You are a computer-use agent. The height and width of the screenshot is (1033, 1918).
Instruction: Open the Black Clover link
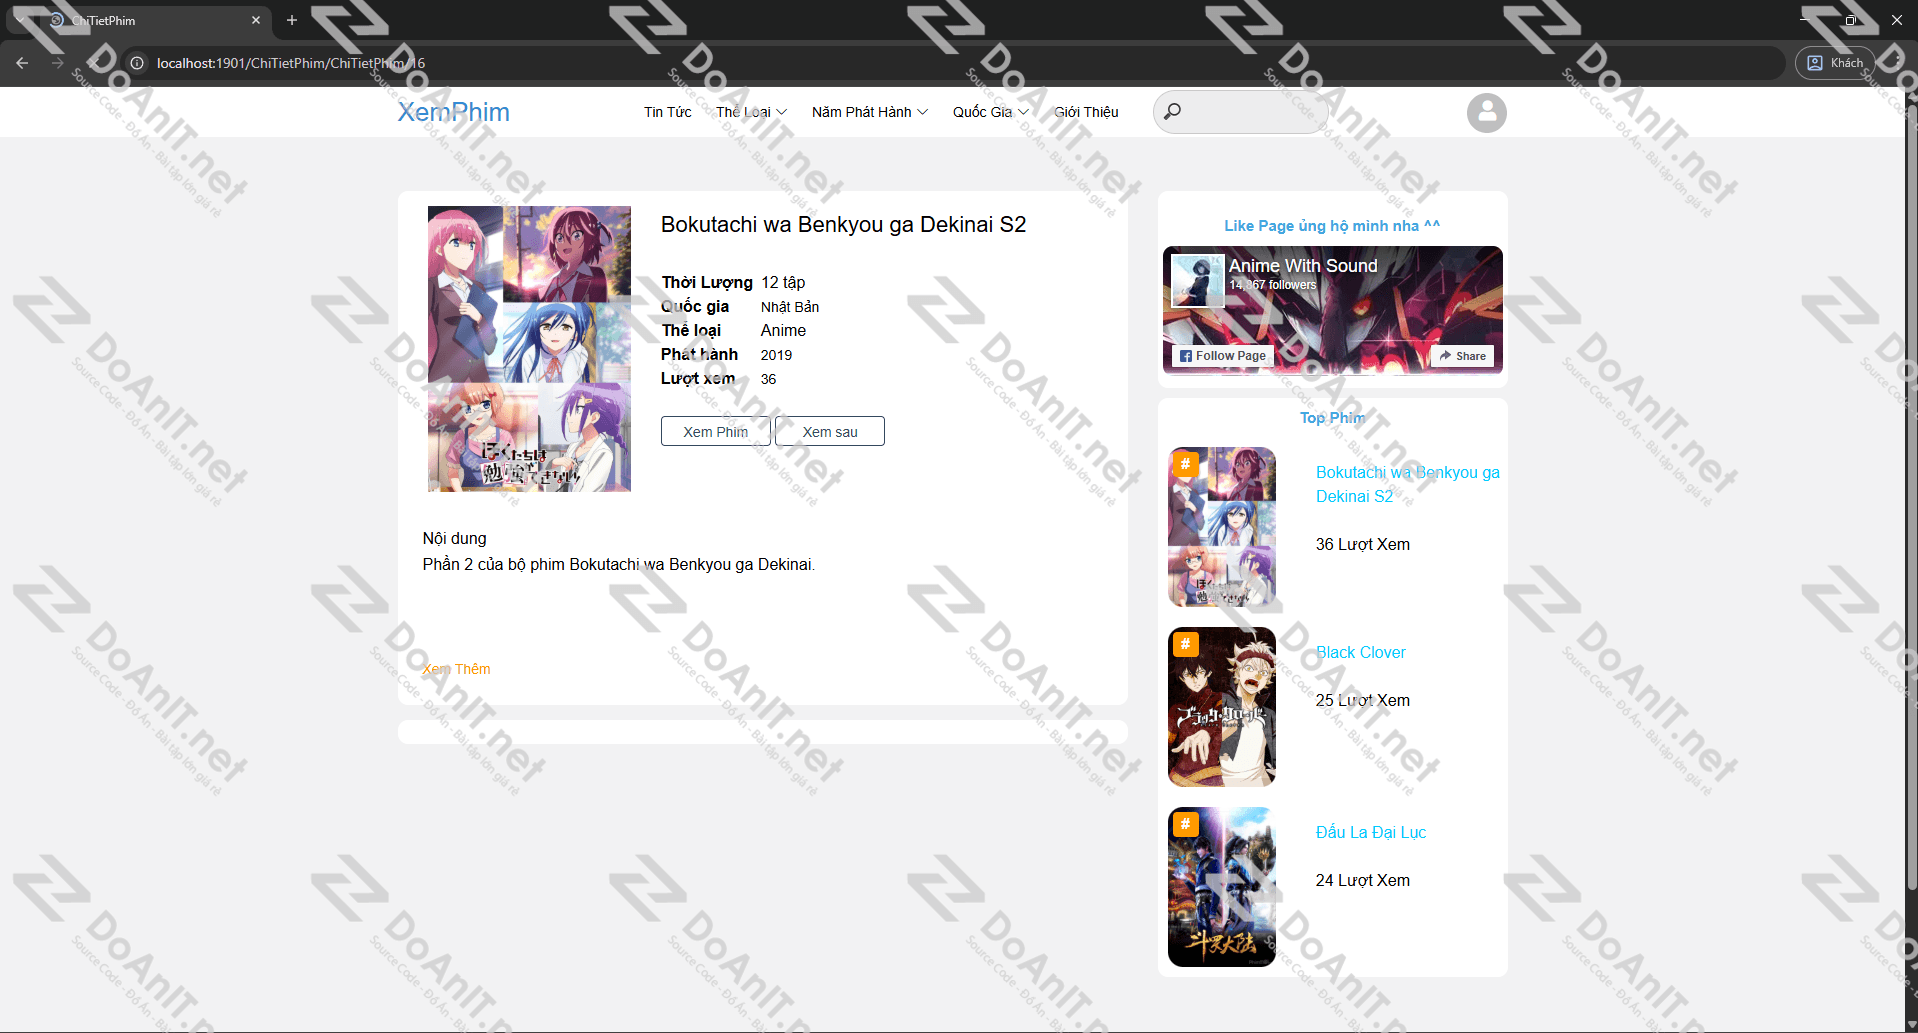click(x=1360, y=652)
